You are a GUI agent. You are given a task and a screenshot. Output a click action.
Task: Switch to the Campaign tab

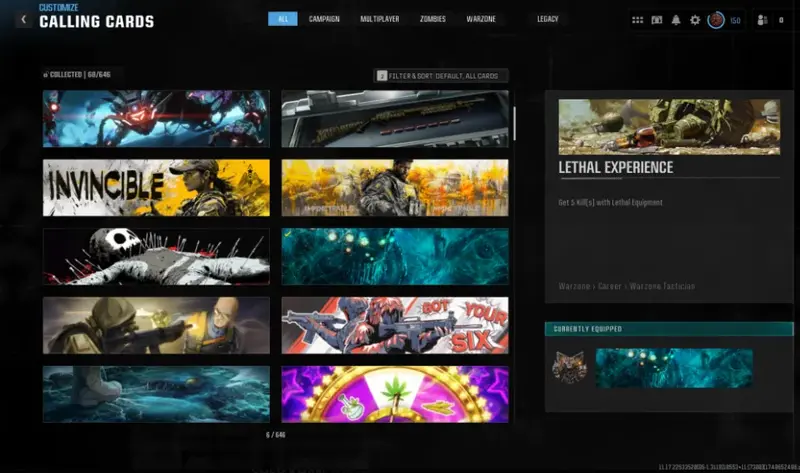pos(323,18)
